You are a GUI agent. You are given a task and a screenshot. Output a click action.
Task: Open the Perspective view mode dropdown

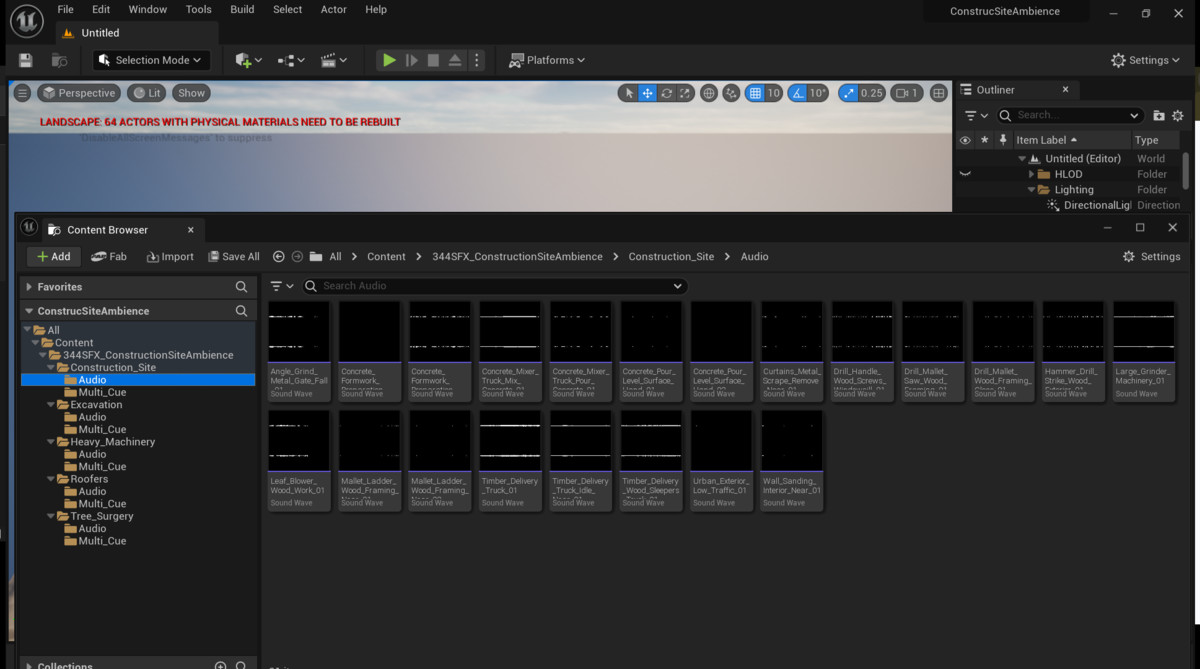point(79,93)
